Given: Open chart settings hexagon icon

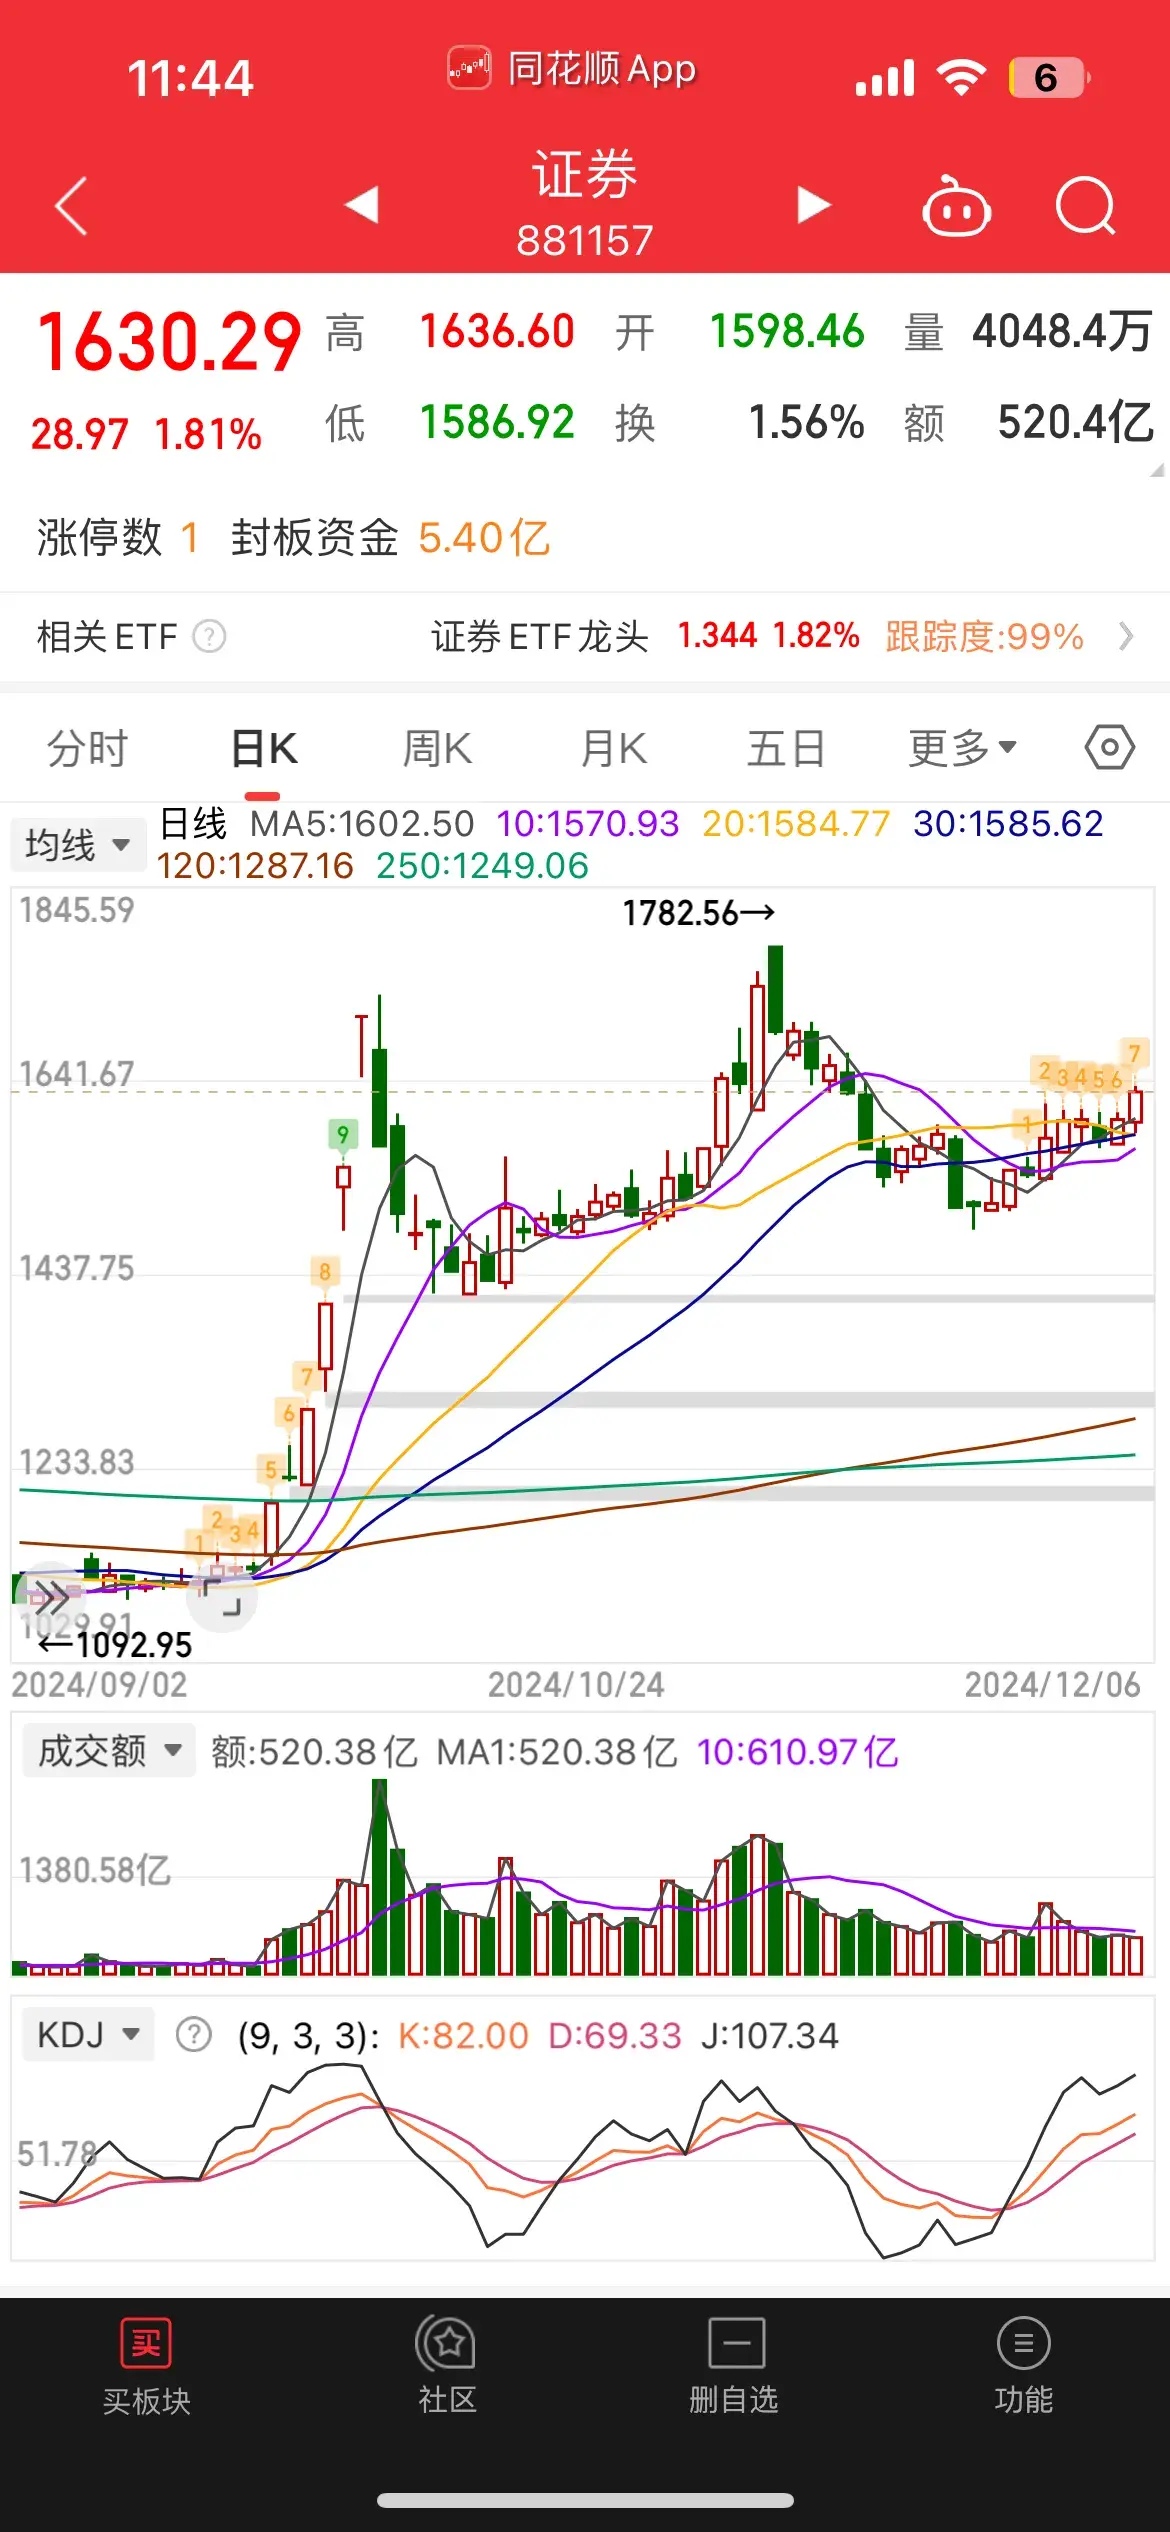Looking at the screenshot, I should pos(1110,747).
